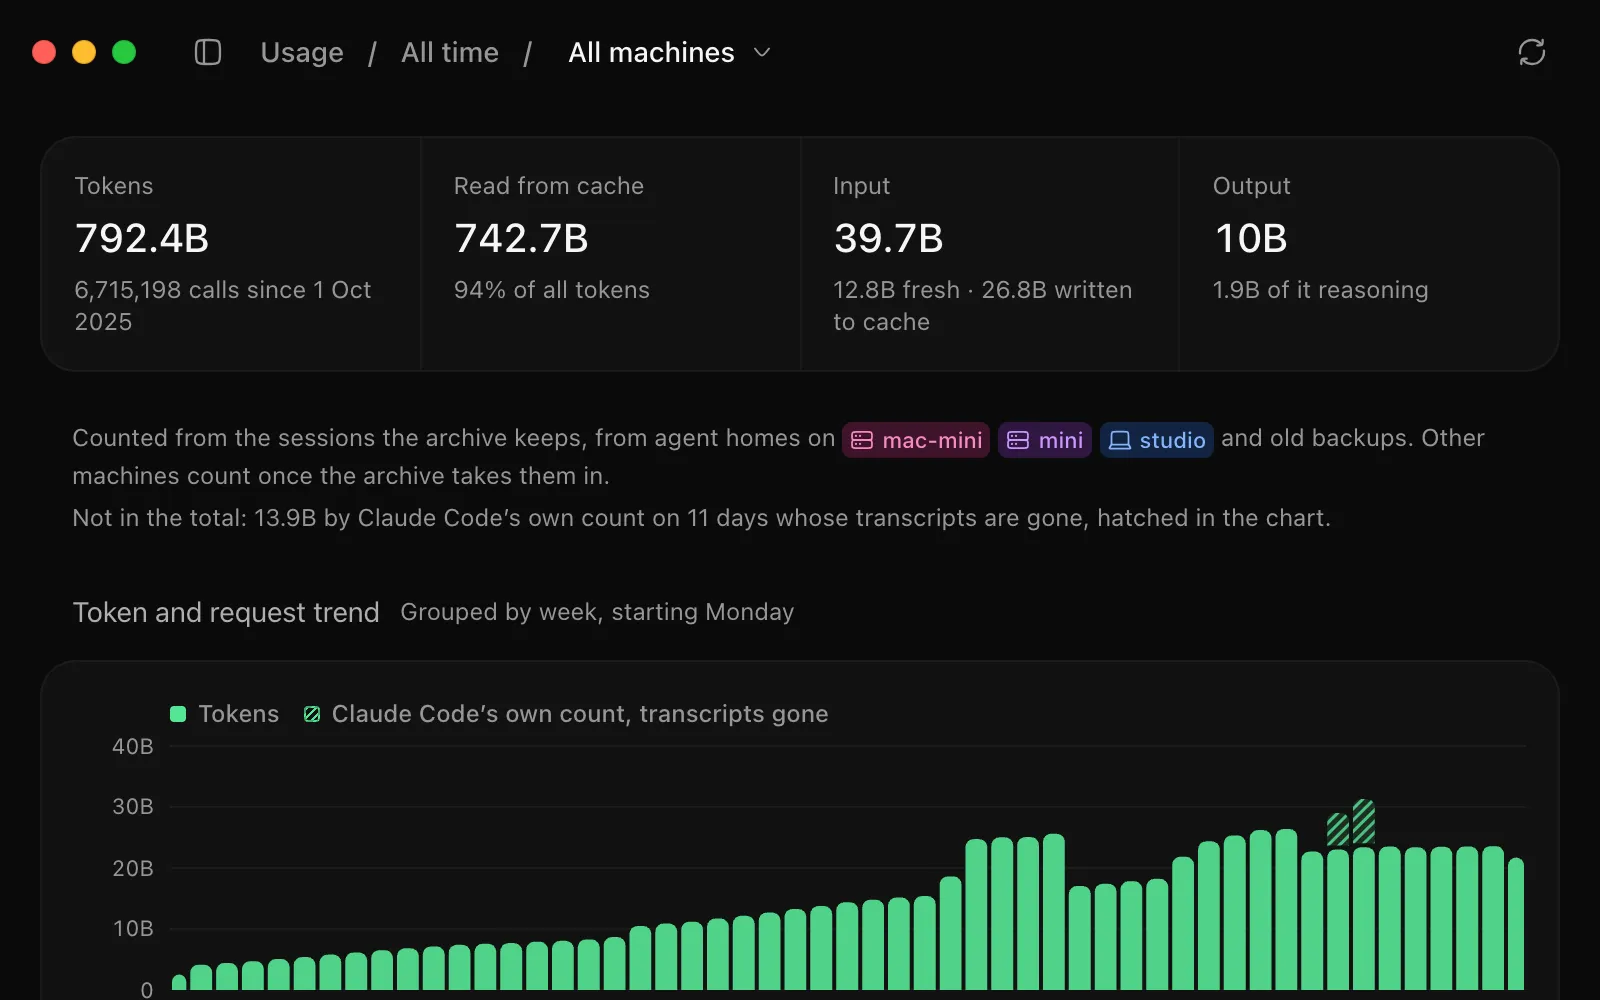
Task: Click the 39.7B input value
Action: tap(888, 238)
